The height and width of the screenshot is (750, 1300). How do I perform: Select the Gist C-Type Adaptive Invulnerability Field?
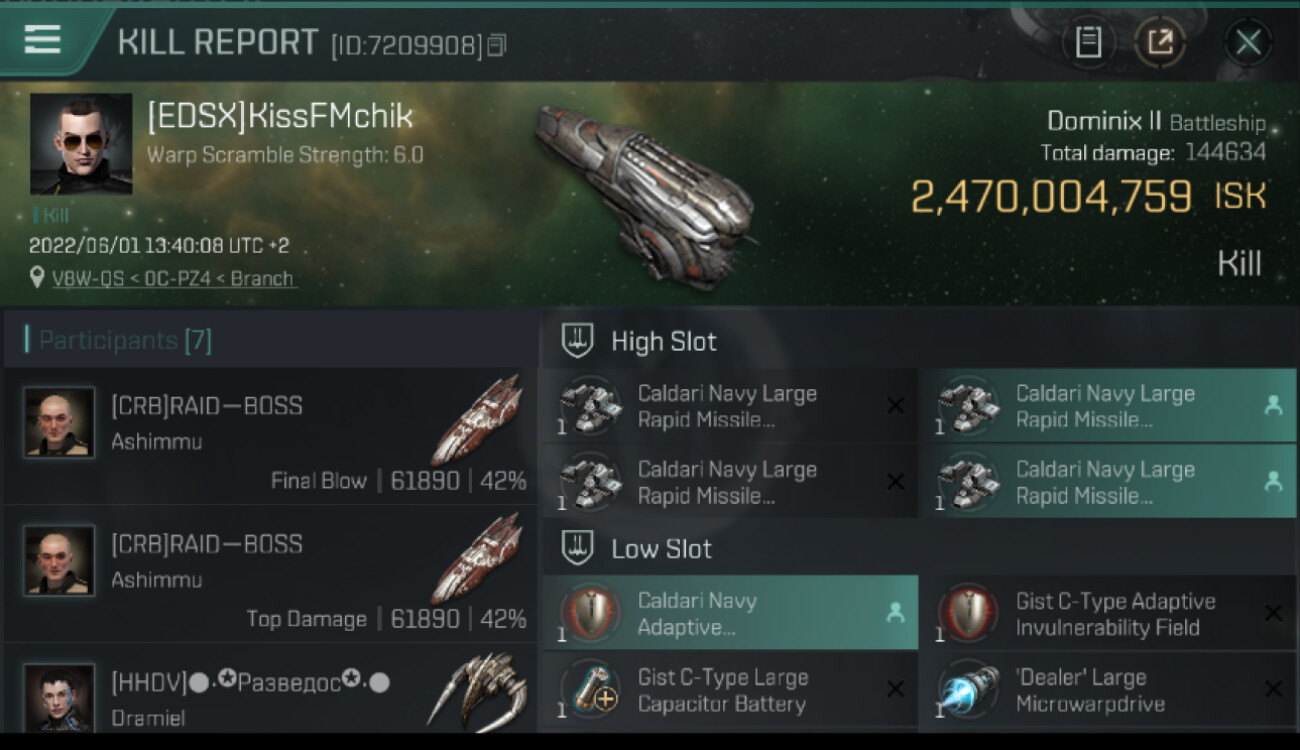coord(1107,613)
